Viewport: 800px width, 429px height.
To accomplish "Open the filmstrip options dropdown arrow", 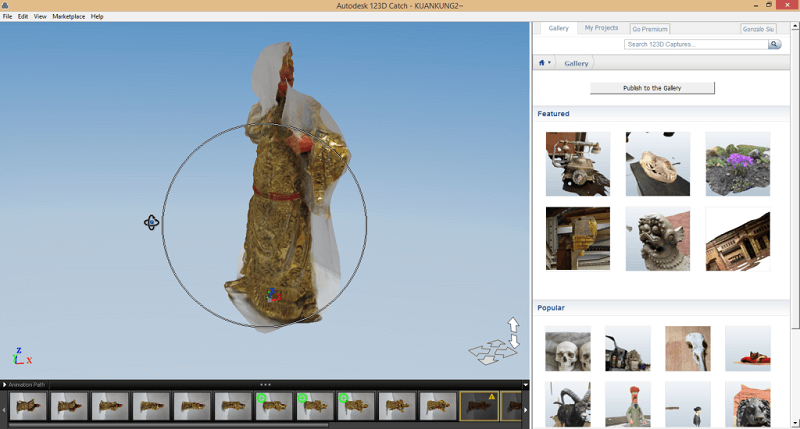I will tap(525, 385).
